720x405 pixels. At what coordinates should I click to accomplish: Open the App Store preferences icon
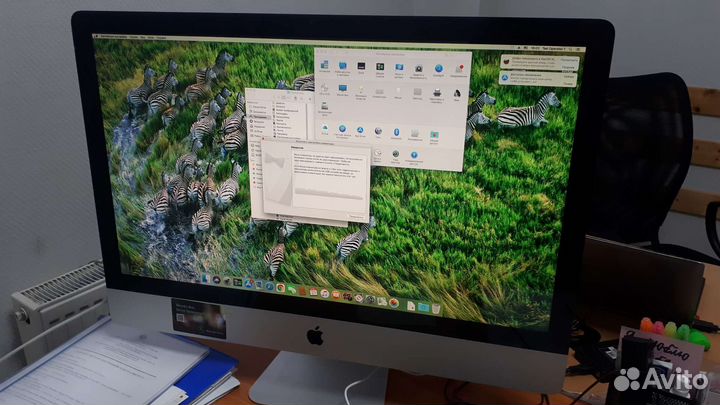[360, 130]
